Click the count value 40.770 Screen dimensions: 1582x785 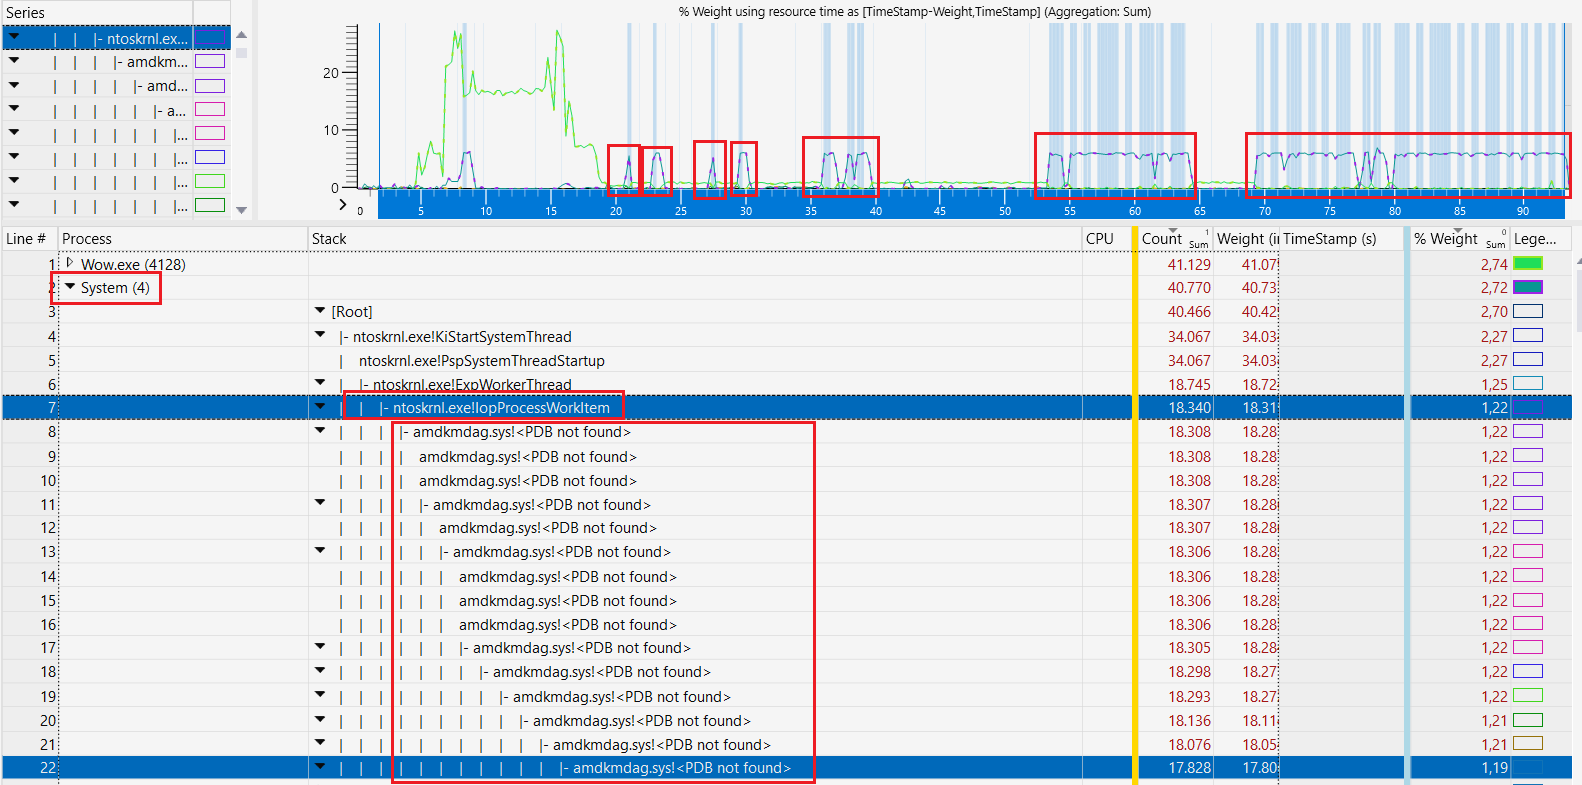1189,288
